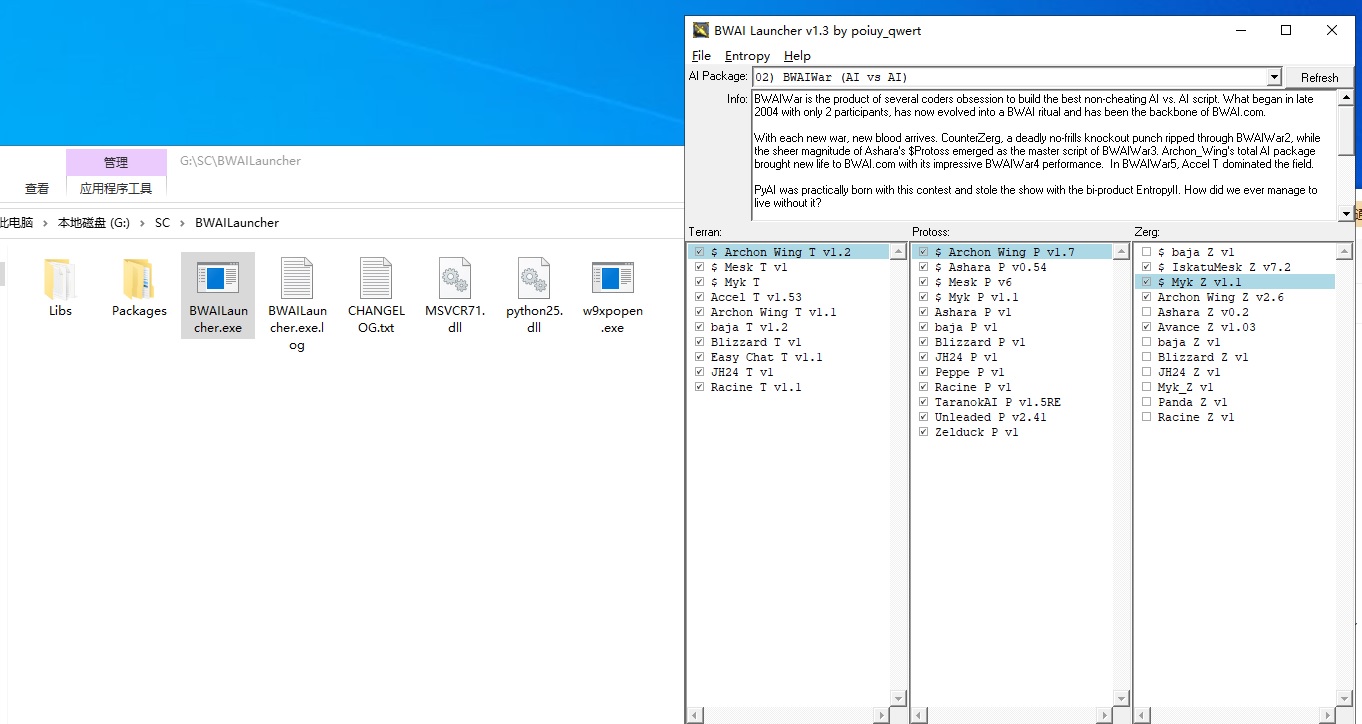
Task: Select the "baja T v1.2" entry text
Action: (749, 327)
